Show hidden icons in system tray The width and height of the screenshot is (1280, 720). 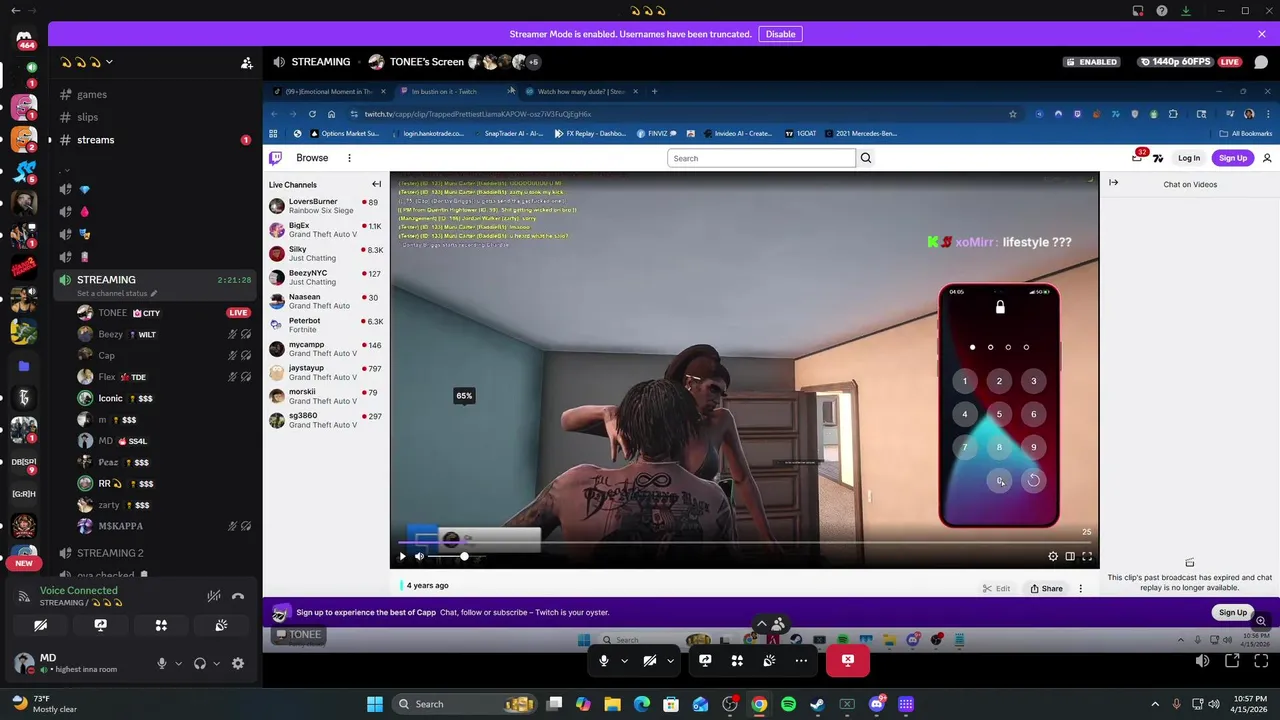pos(1155,704)
